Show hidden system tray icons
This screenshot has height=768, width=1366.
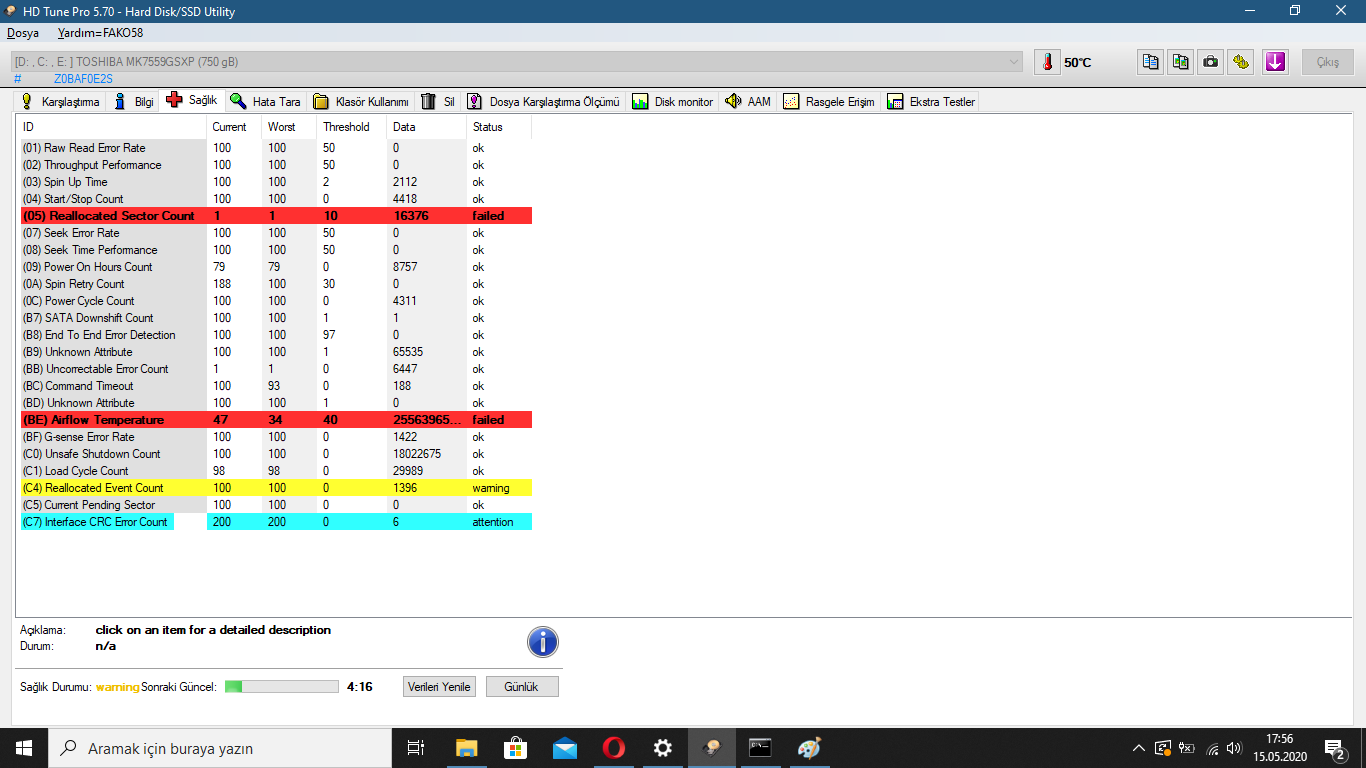tap(1138, 748)
